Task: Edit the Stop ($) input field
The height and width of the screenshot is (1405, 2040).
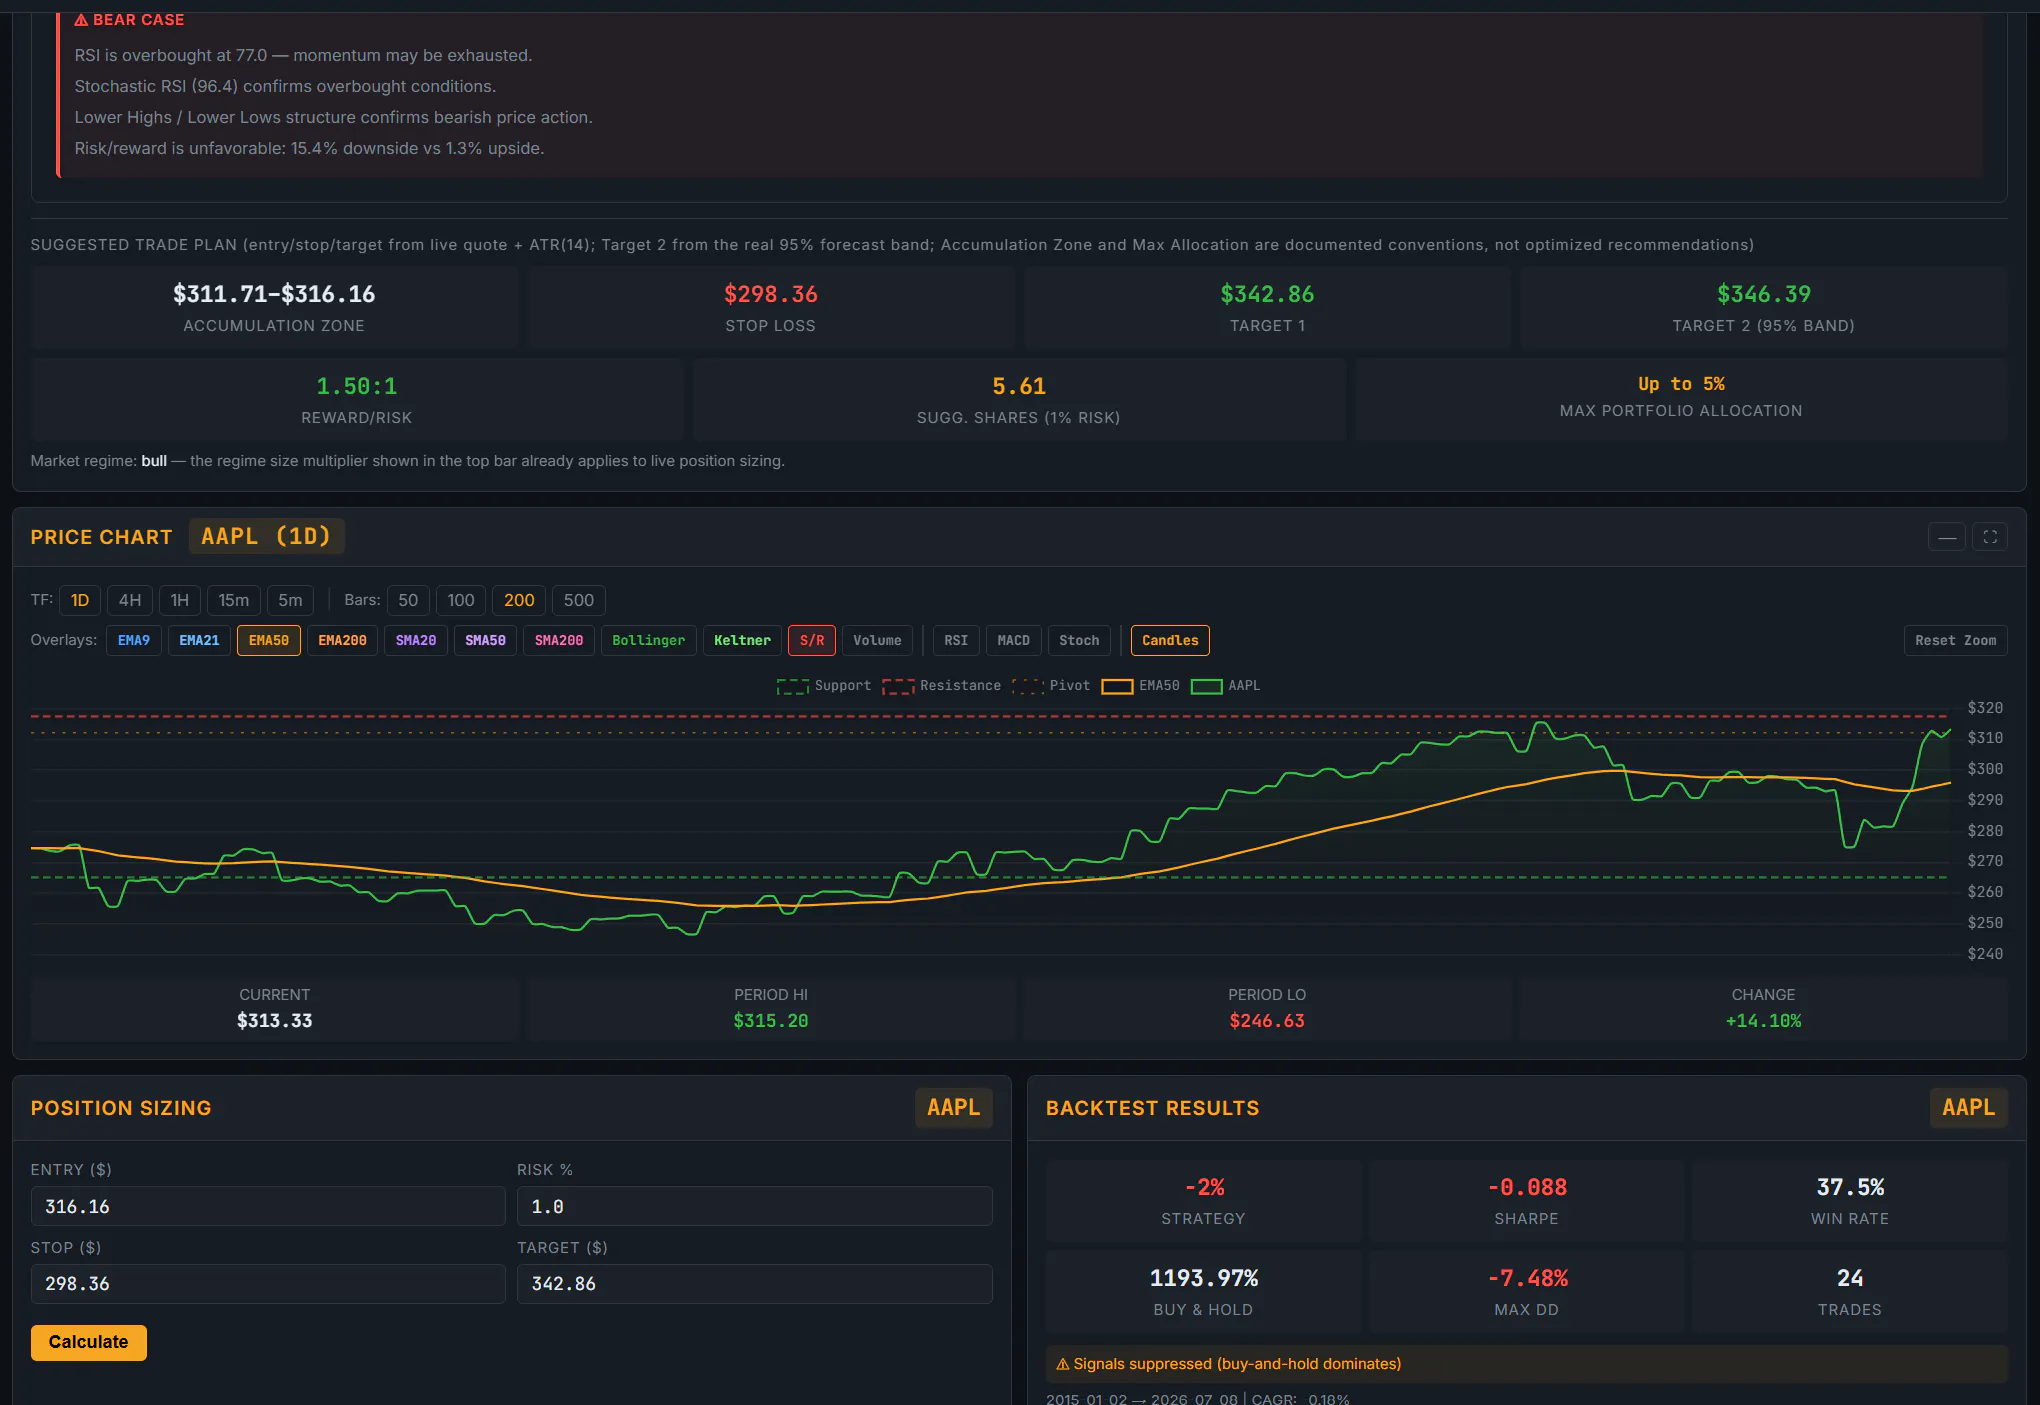Action: (x=268, y=1283)
